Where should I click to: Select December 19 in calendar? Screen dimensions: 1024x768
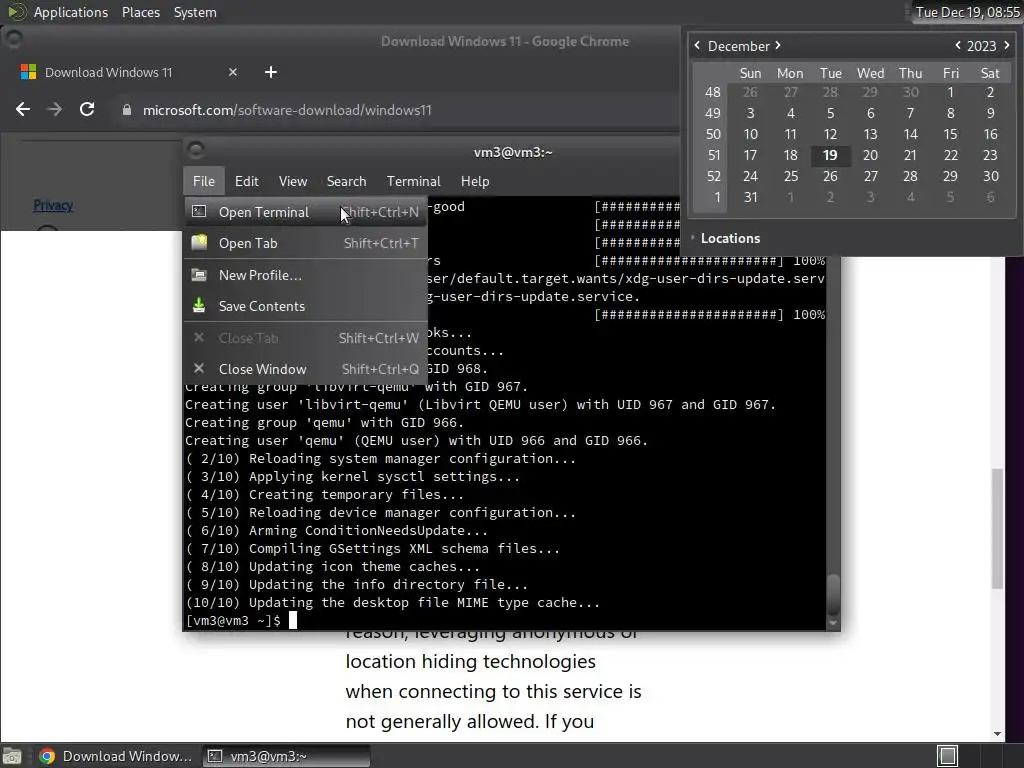(x=830, y=155)
